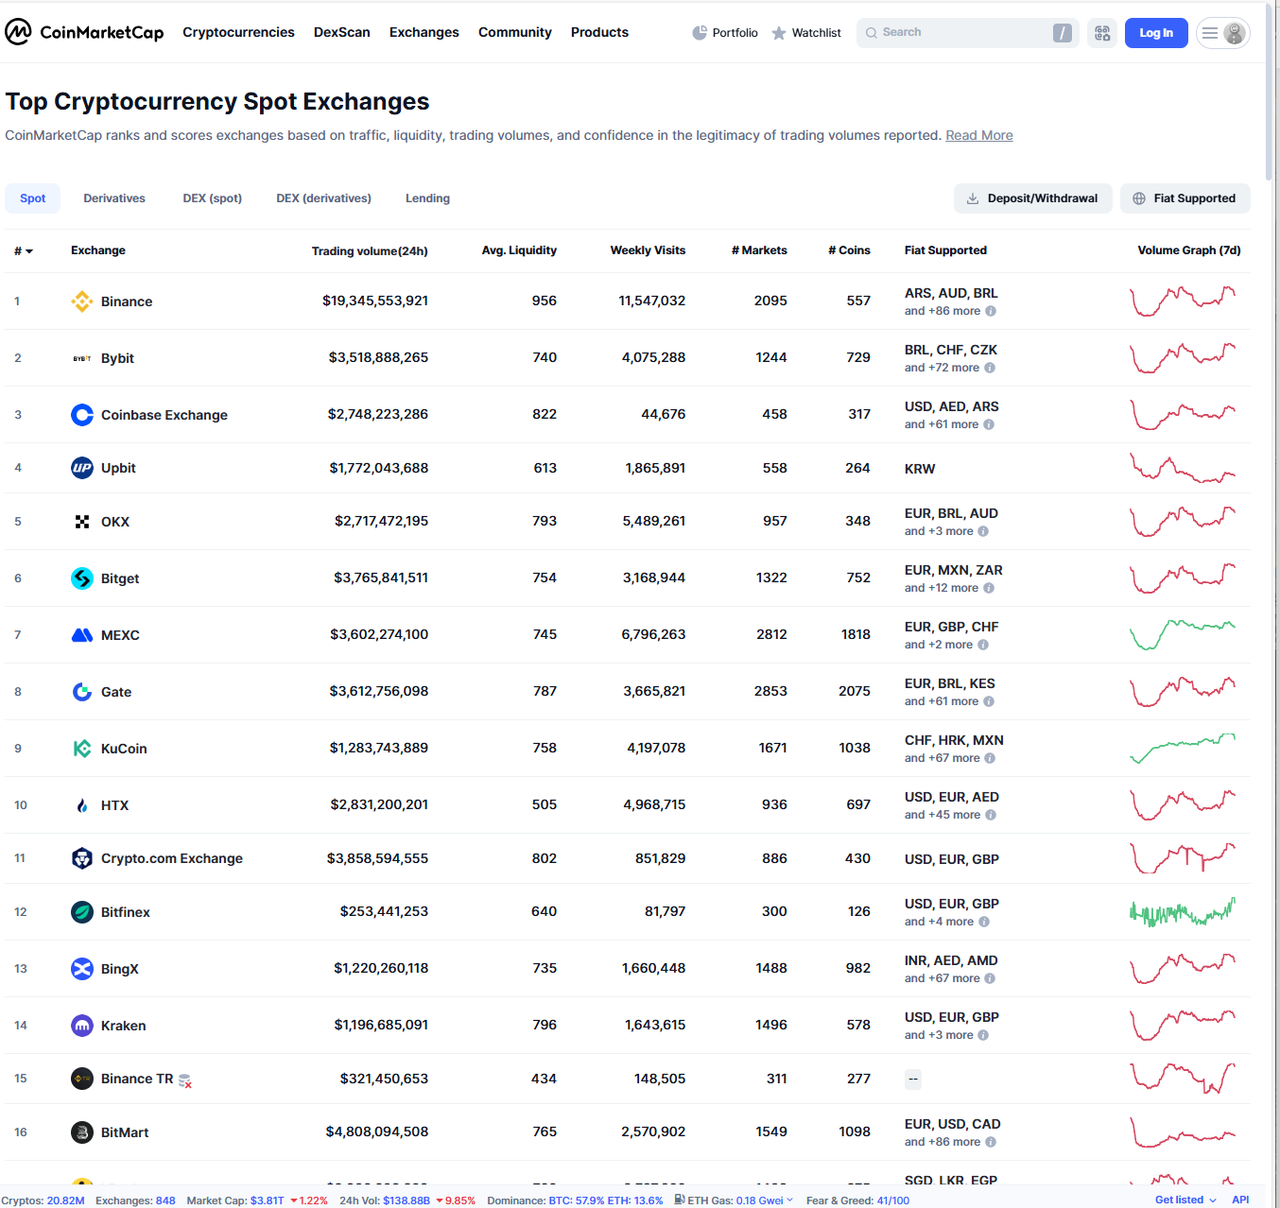1280x1208 pixels.
Task: Click the HTX exchange logo
Action: 82,805
